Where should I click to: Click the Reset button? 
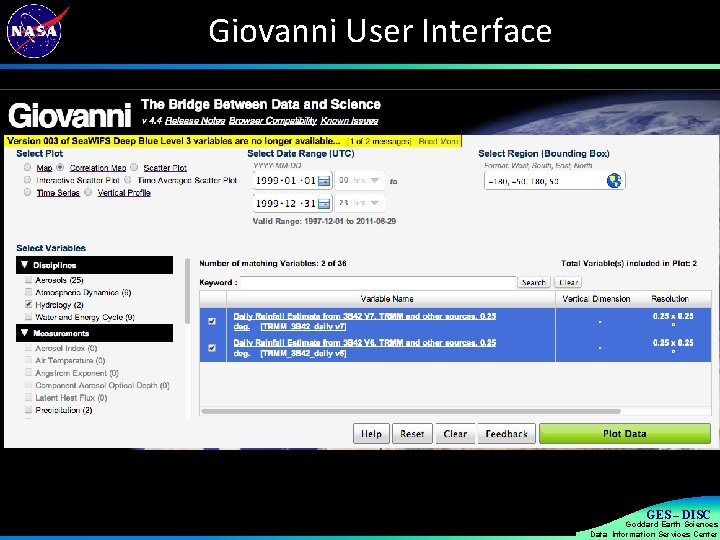pos(412,433)
